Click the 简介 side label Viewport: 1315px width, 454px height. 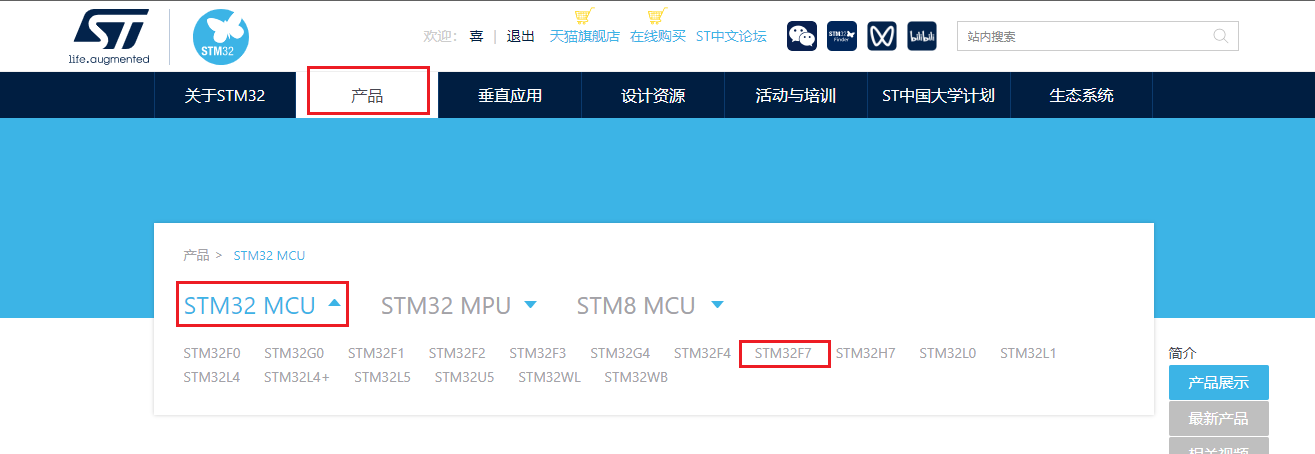tap(1182, 353)
